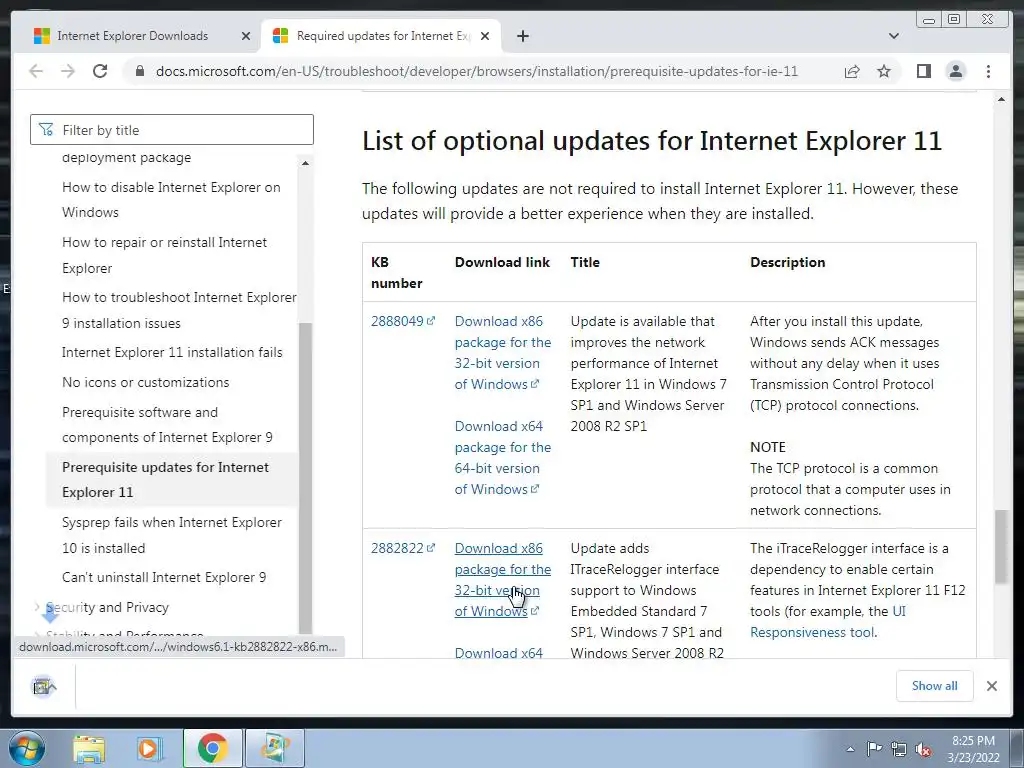Screen dimensions: 1024x768
Task: Download x86 package for KB 2888049
Action: click(x=503, y=353)
